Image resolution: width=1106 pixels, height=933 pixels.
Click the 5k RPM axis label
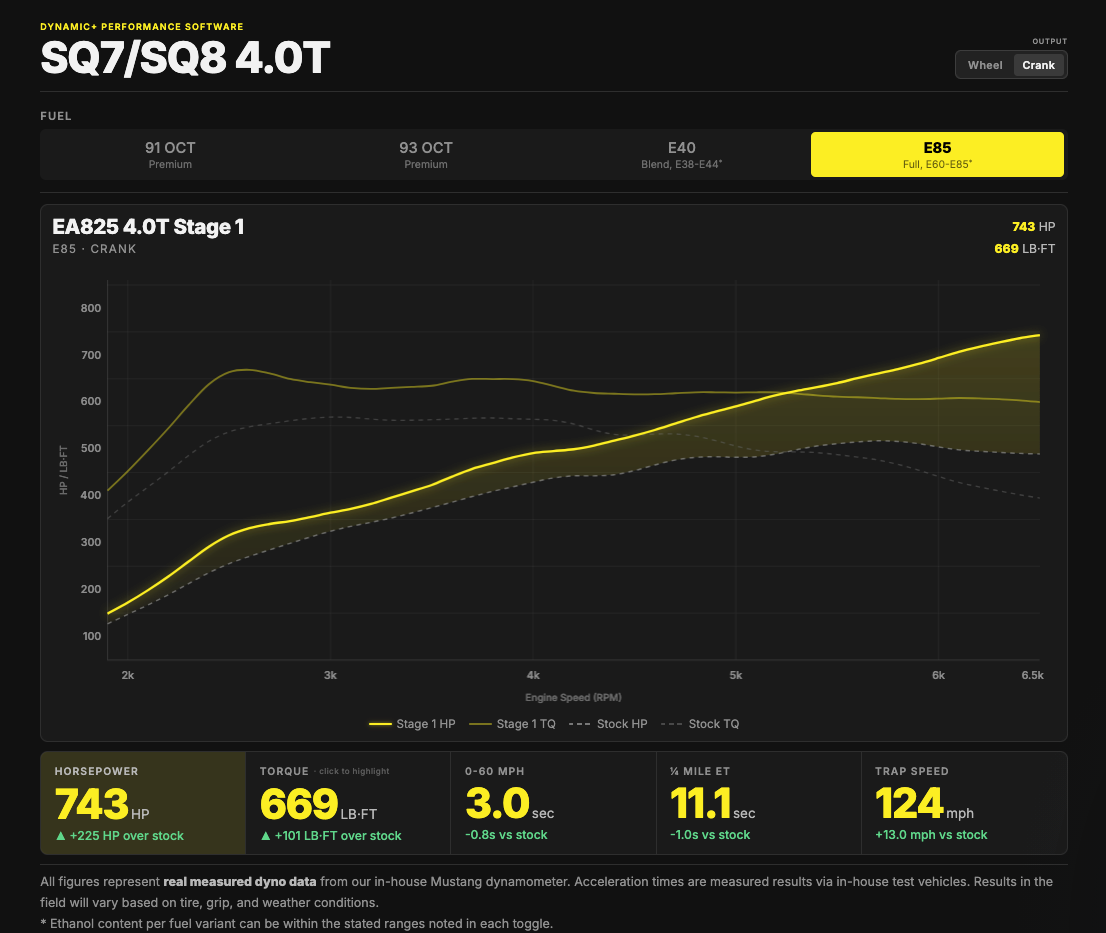[x=736, y=676]
